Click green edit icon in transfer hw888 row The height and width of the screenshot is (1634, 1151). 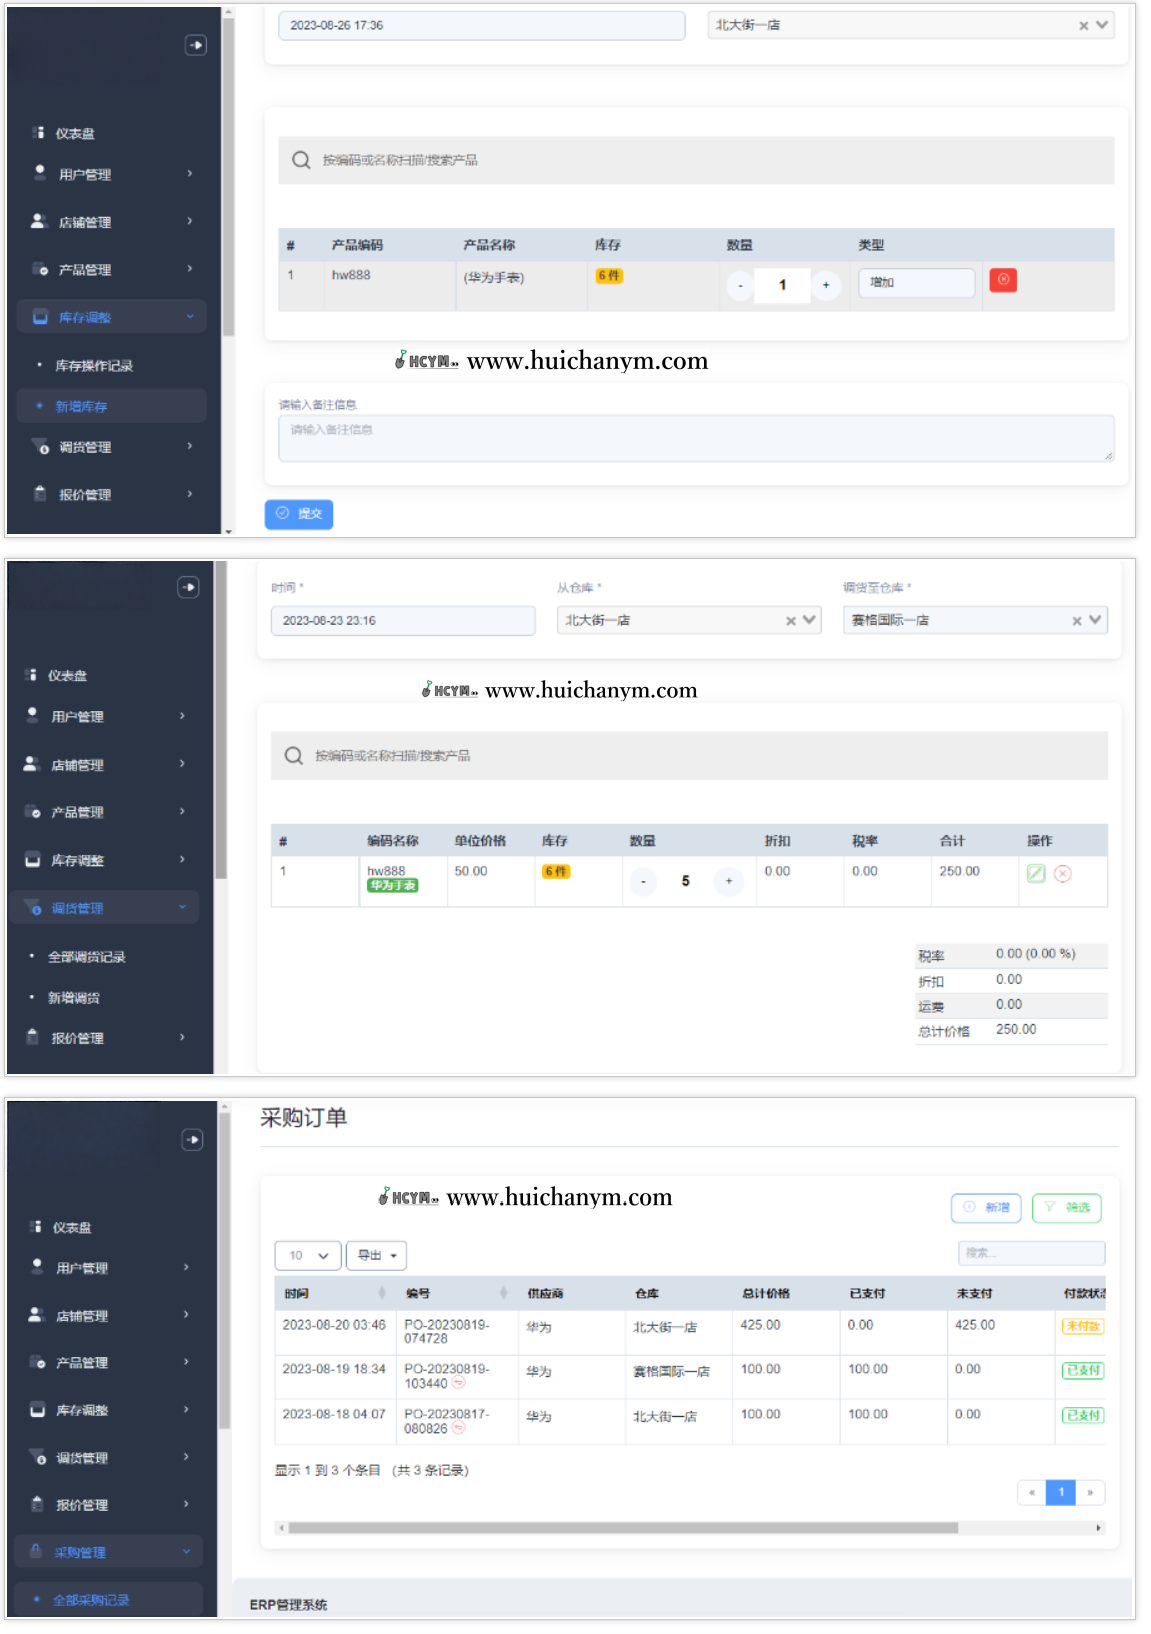(1036, 873)
